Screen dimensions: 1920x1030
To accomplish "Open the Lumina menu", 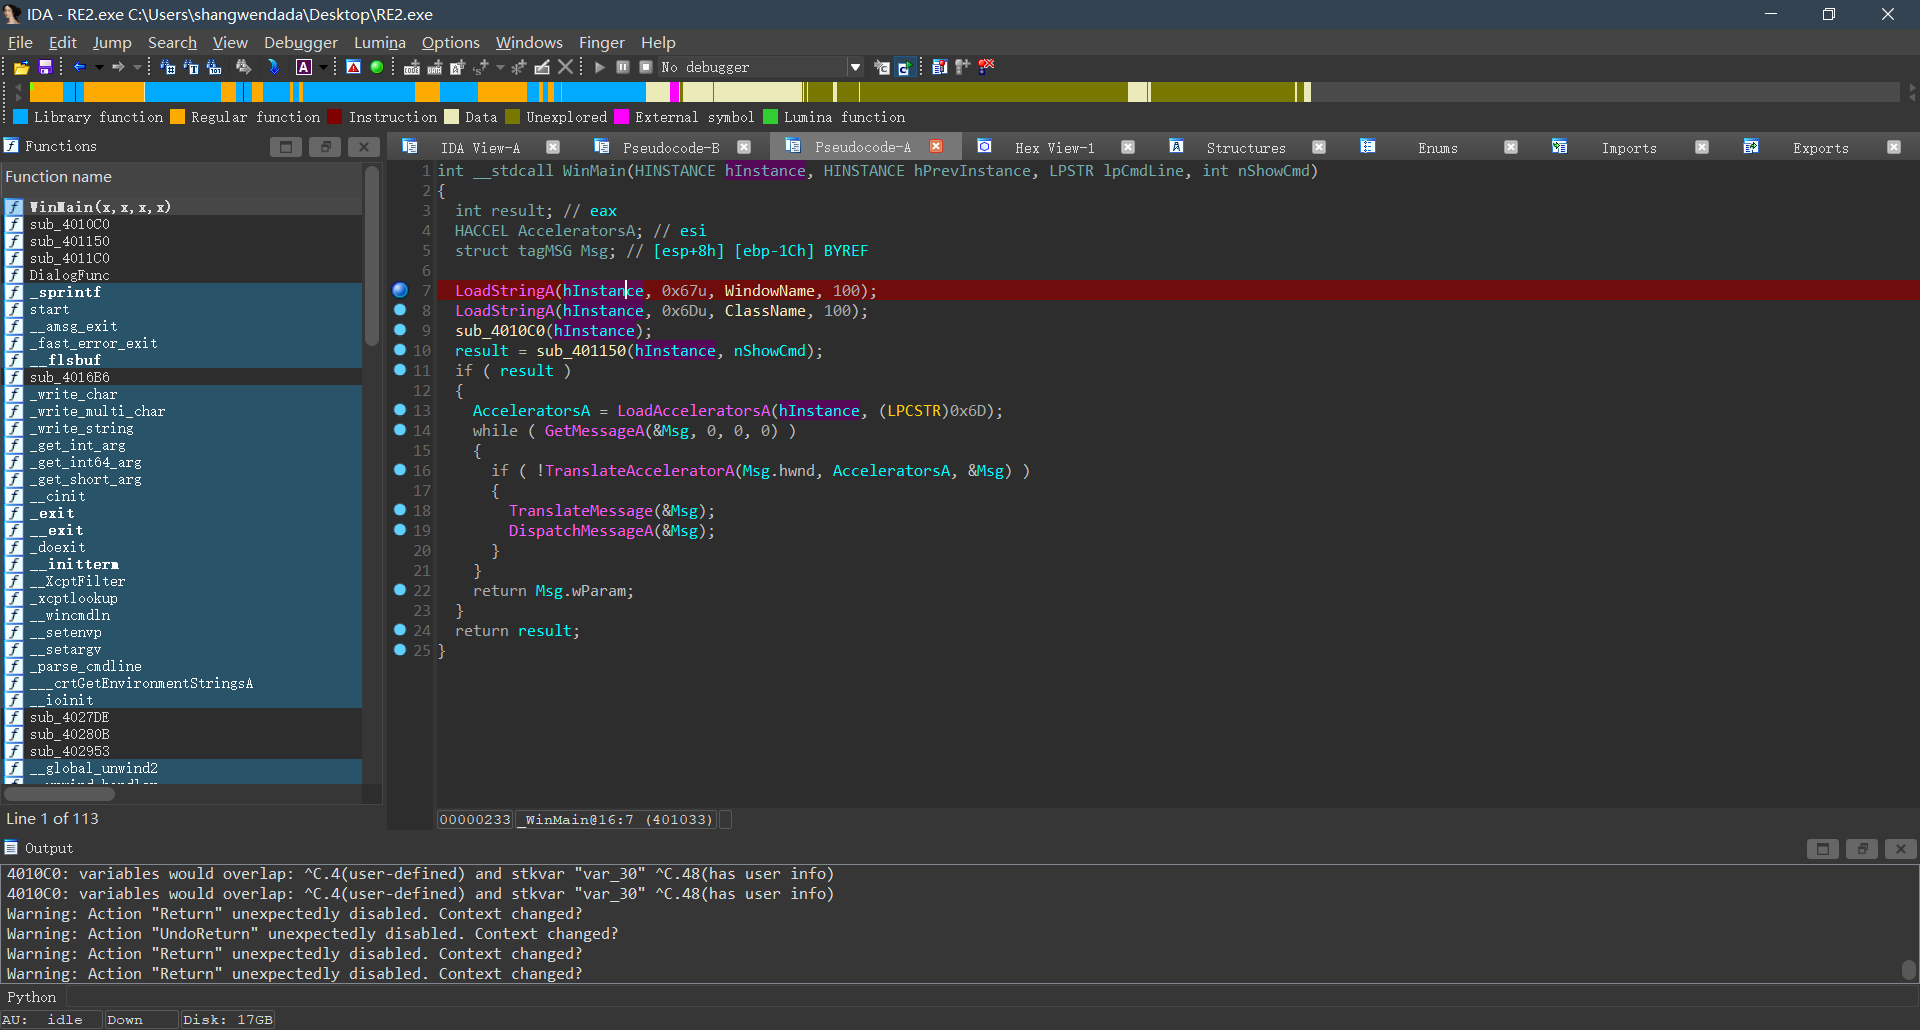I will pyautogui.click(x=380, y=42).
